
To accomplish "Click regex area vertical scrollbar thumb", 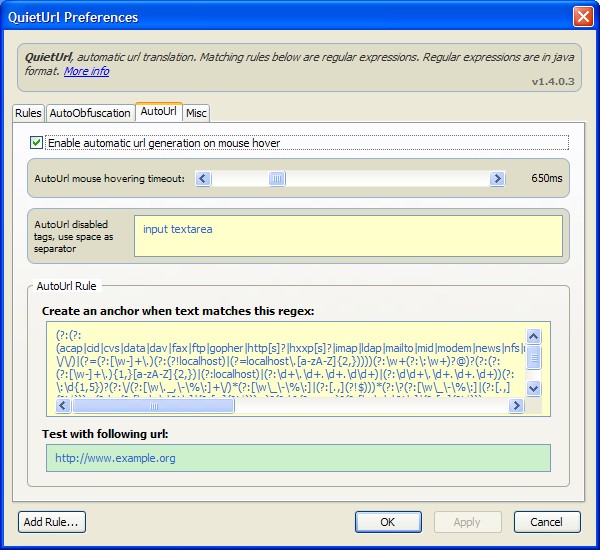I will pos(533,358).
